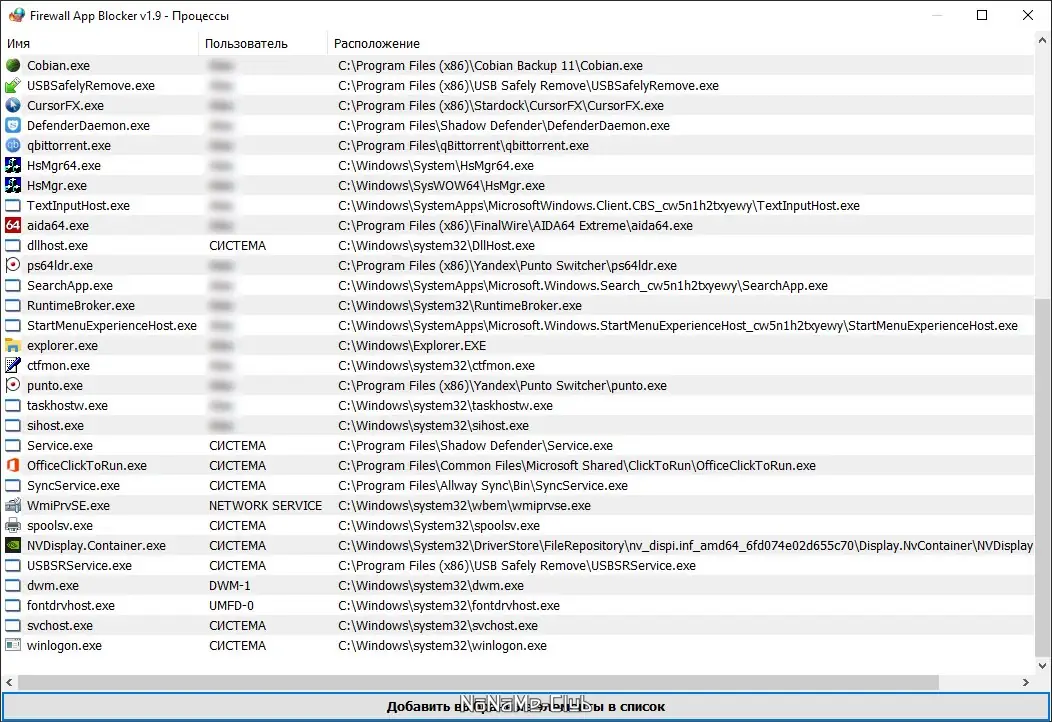Select the fontdrvhost.exe process name
The width and height of the screenshot is (1052, 722).
[70, 605]
